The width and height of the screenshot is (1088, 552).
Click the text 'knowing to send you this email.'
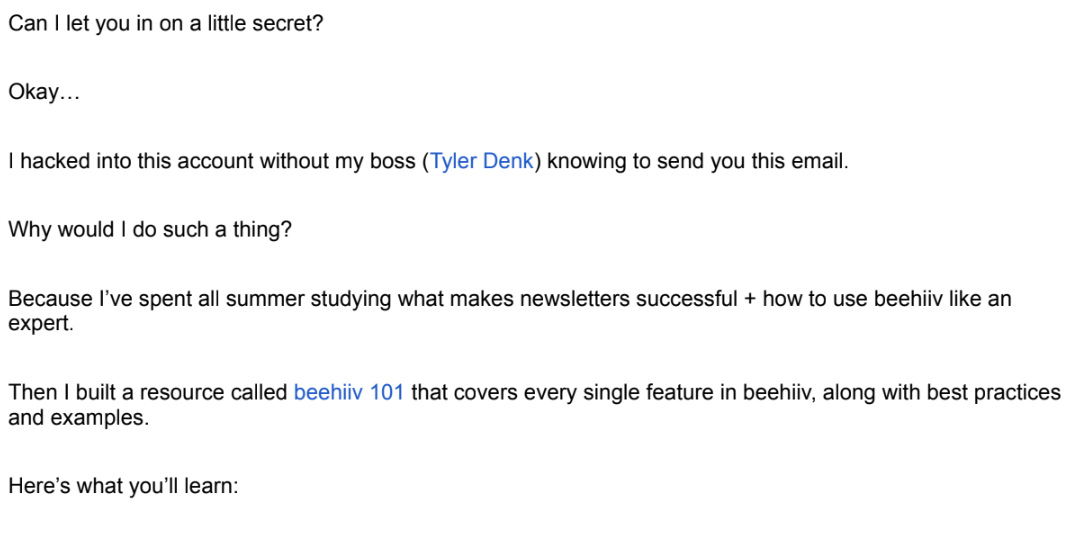[697, 161]
